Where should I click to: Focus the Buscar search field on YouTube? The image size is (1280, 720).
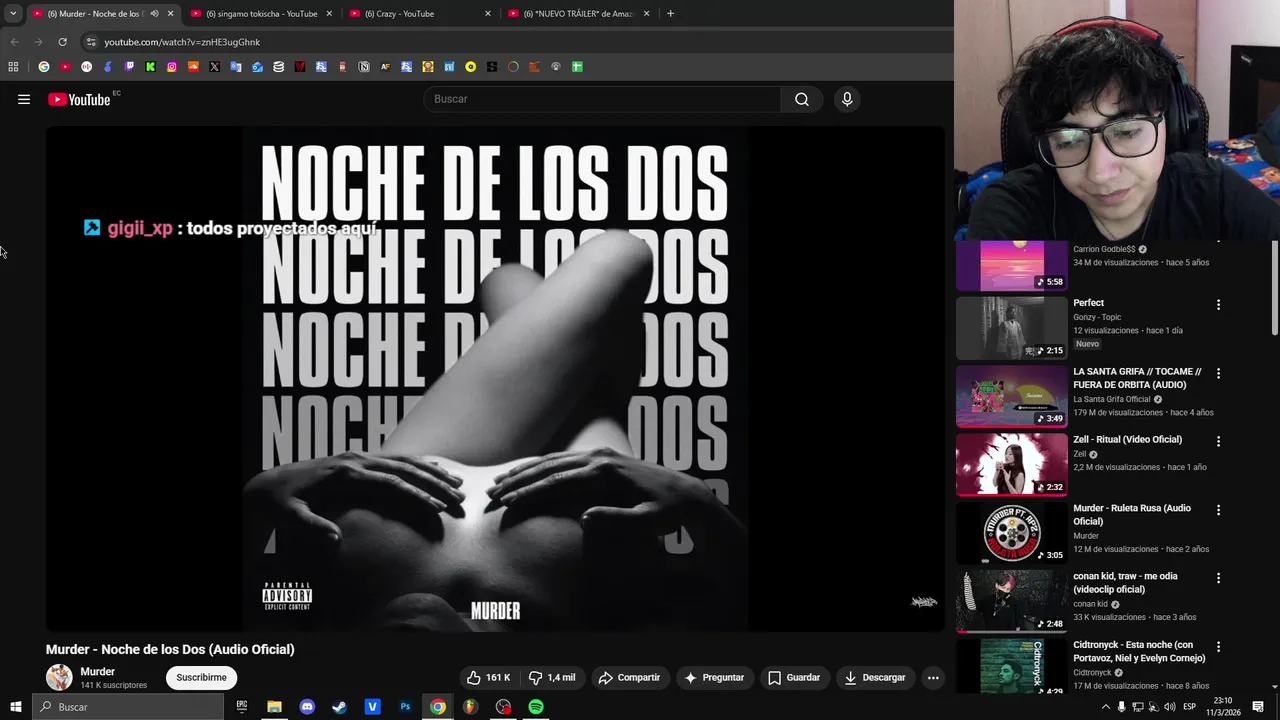point(603,99)
